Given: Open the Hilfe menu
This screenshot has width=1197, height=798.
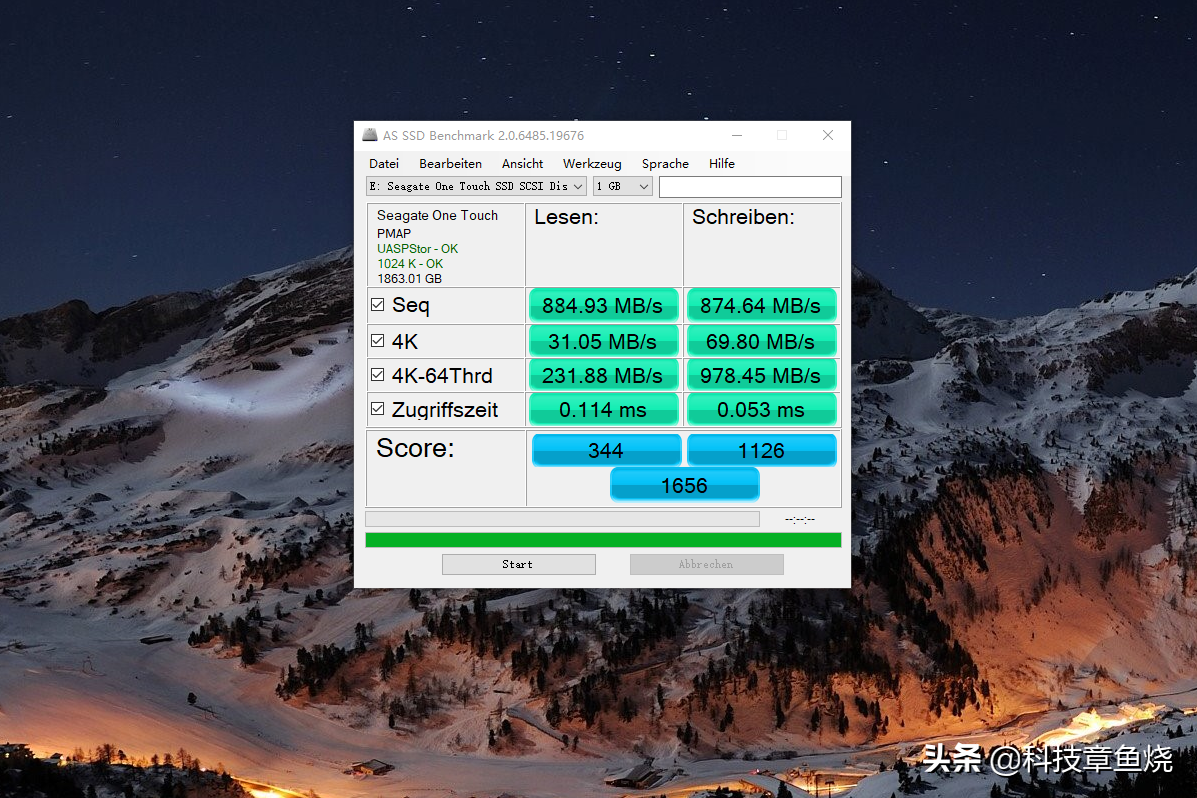Looking at the screenshot, I should [x=721, y=163].
